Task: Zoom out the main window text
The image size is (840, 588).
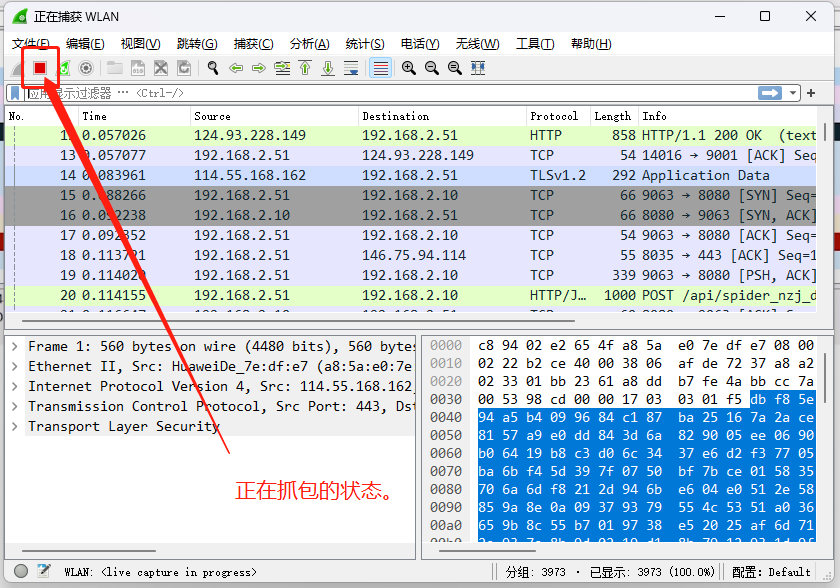Action: point(432,68)
